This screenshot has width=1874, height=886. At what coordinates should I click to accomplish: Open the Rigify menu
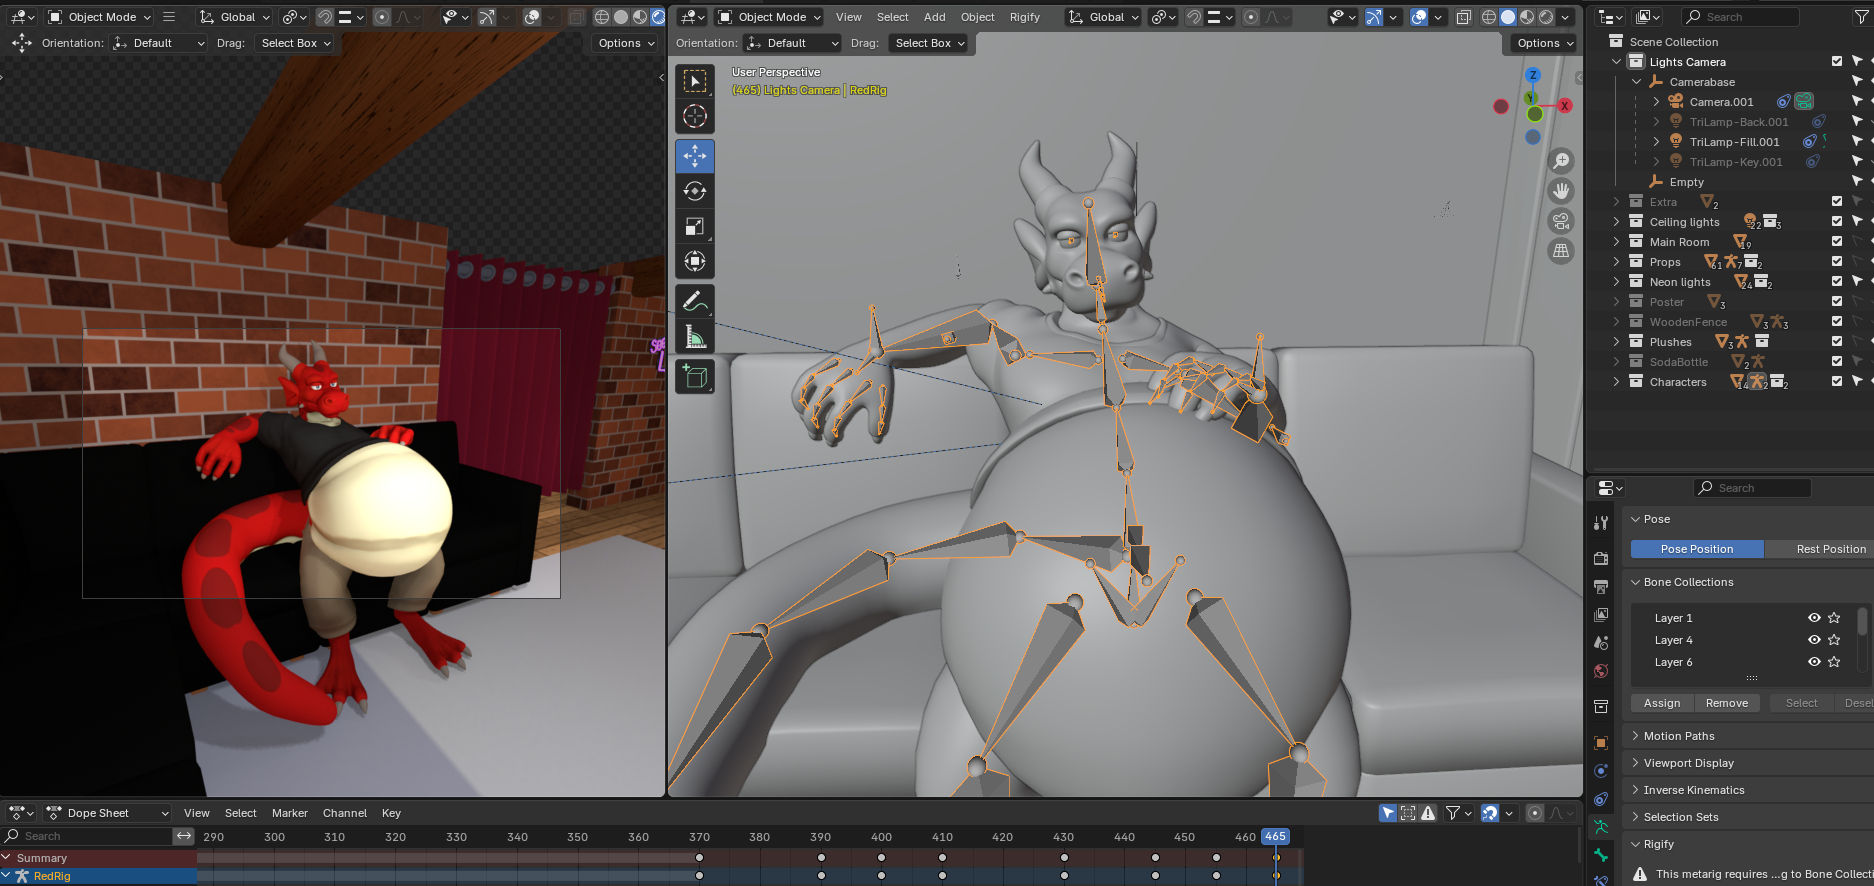tap(1024, 17)
